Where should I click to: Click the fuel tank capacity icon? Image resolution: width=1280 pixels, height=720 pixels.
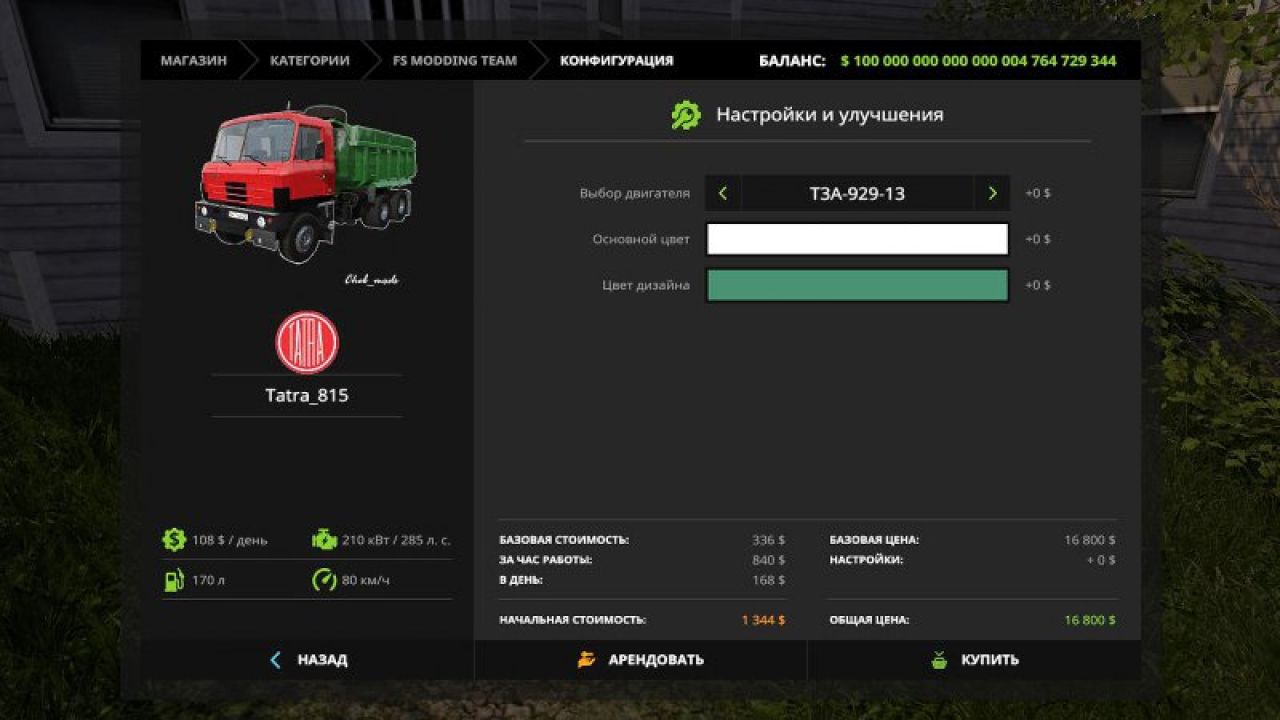click(174, 580)
